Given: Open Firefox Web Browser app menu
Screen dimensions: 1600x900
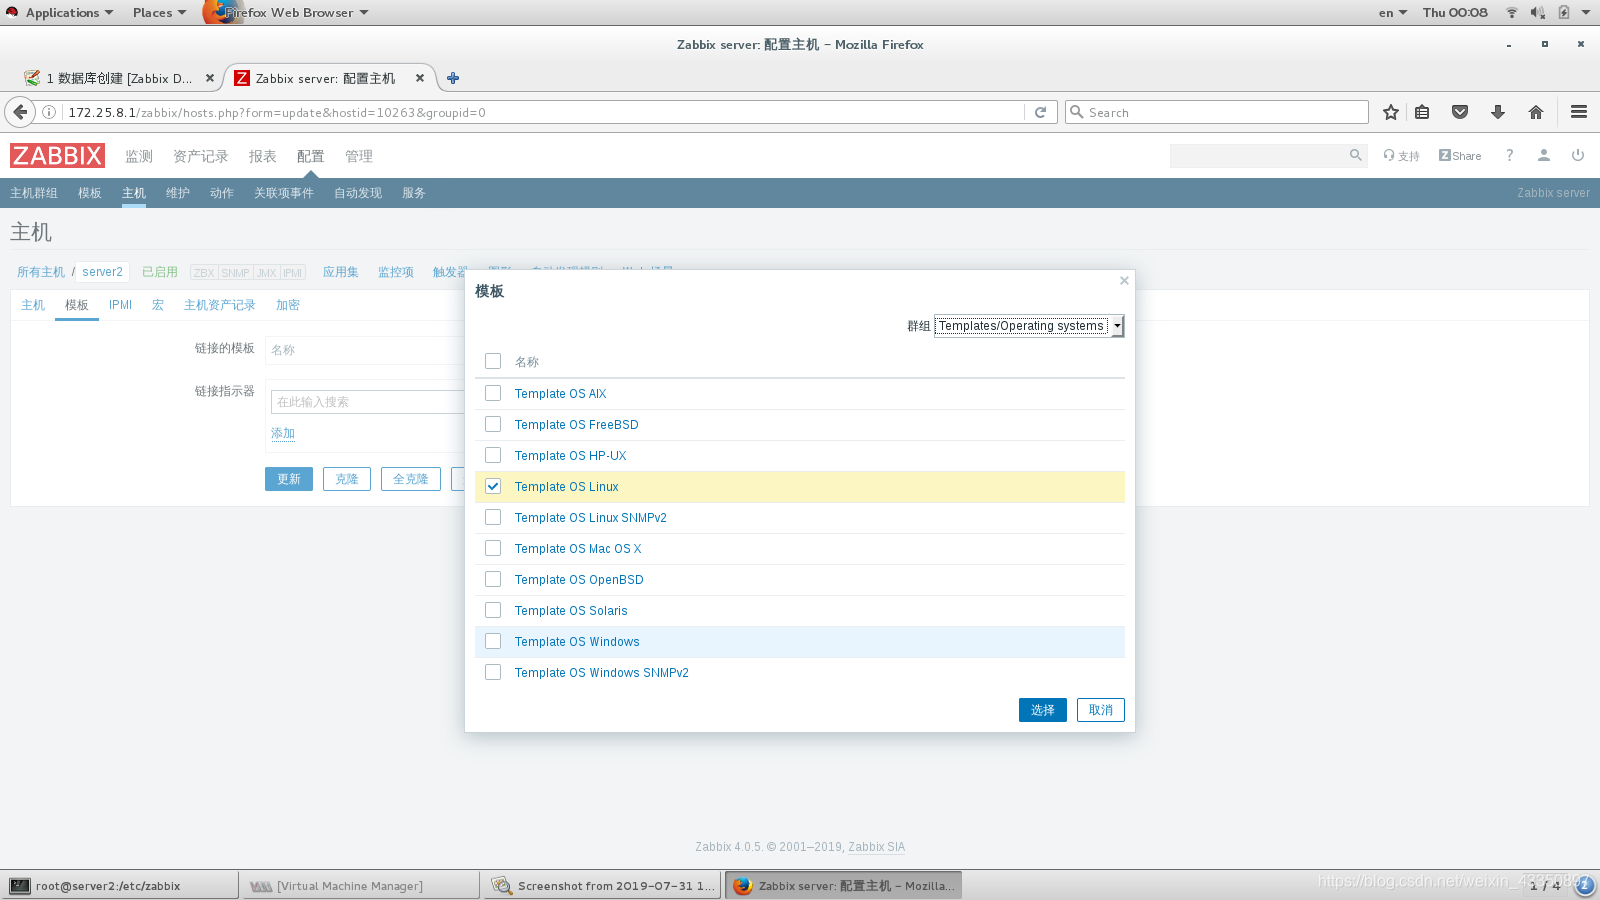Looking at the screenshot, I should (x=288, y=12).
